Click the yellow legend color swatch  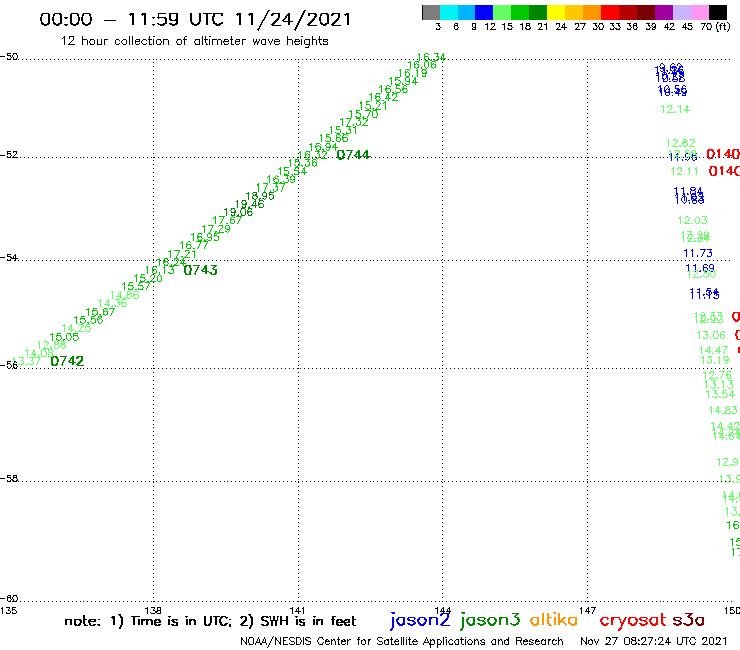(x=556, y=12)
